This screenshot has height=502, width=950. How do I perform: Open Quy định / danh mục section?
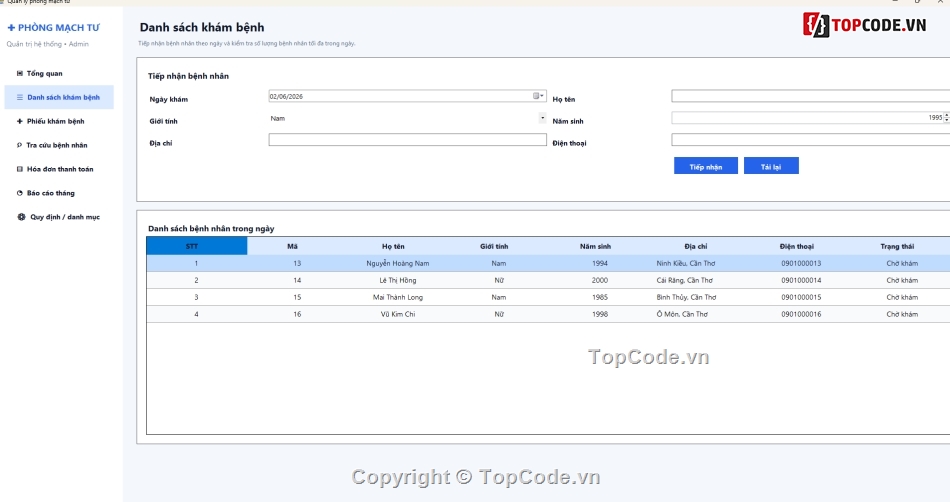tap(59, 217)
